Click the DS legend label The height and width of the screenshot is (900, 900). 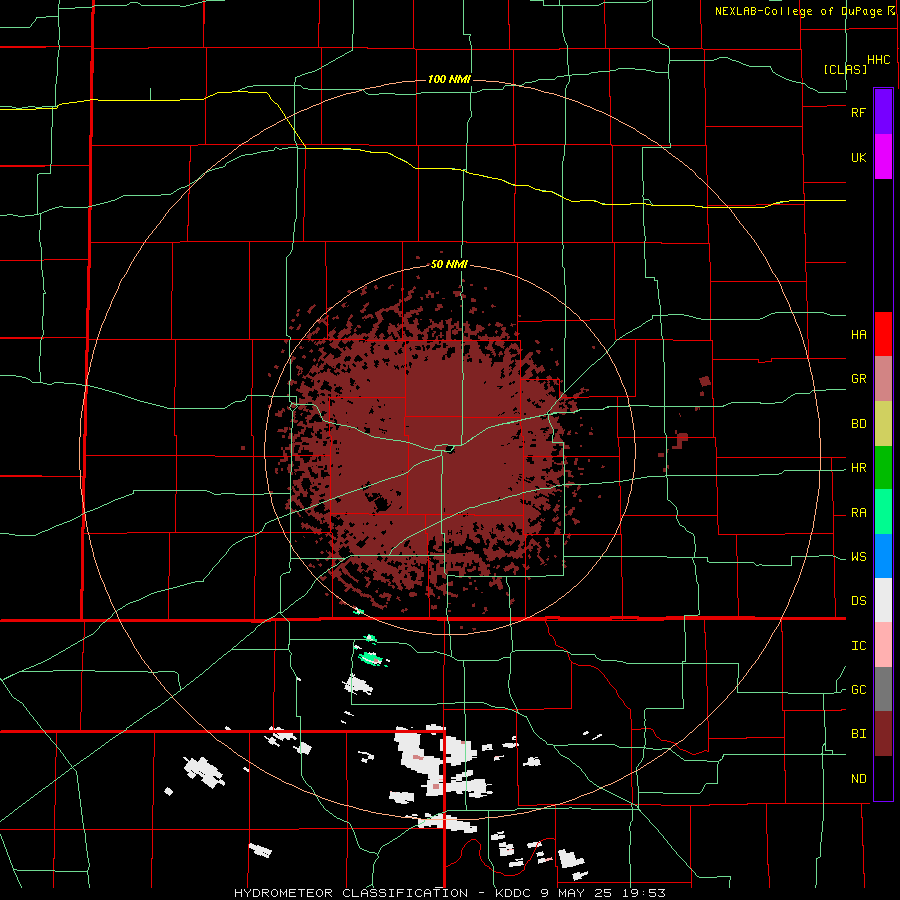click(x=858, y=601)
